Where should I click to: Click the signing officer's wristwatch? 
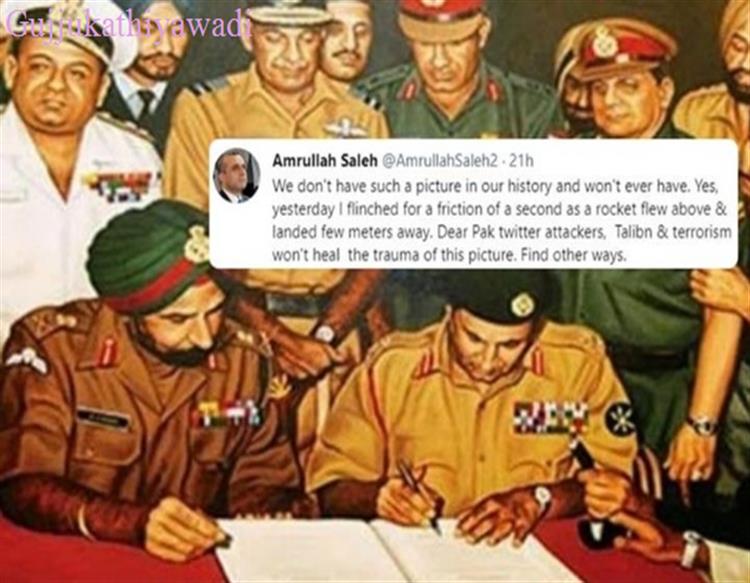(x=543, y=498)
